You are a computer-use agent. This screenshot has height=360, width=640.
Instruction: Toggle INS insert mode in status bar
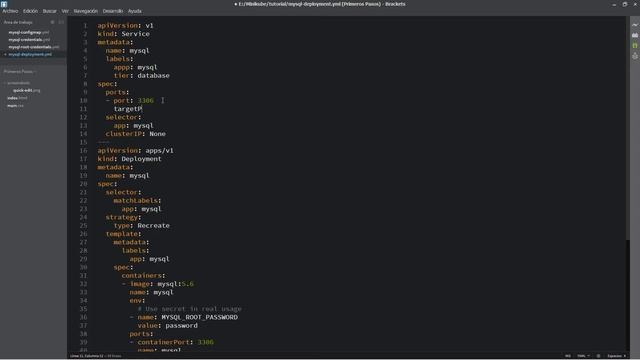point(568,356)
